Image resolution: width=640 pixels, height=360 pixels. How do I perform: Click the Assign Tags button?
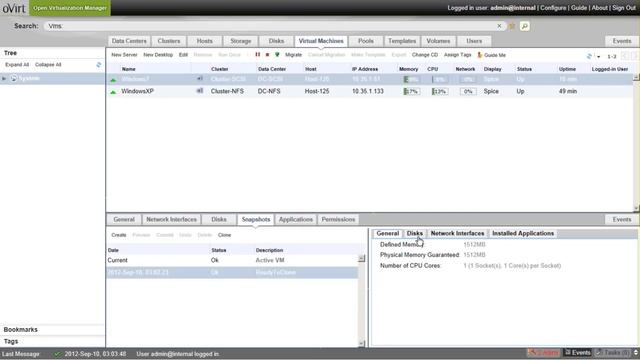click(458, 55)
